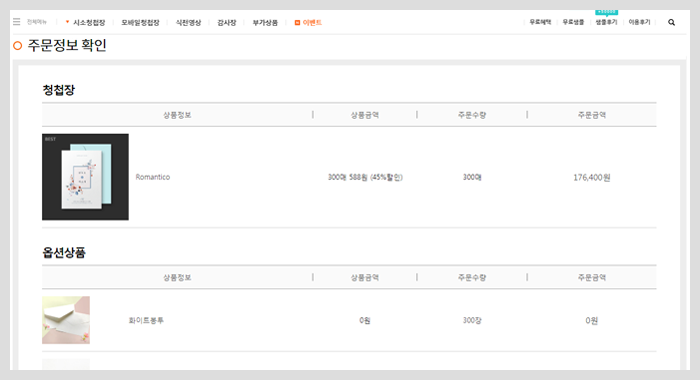Click the 176,400원 order amount
Viewport: 700px width, 380px height.
pyautogui.click(x=592, y=178)
